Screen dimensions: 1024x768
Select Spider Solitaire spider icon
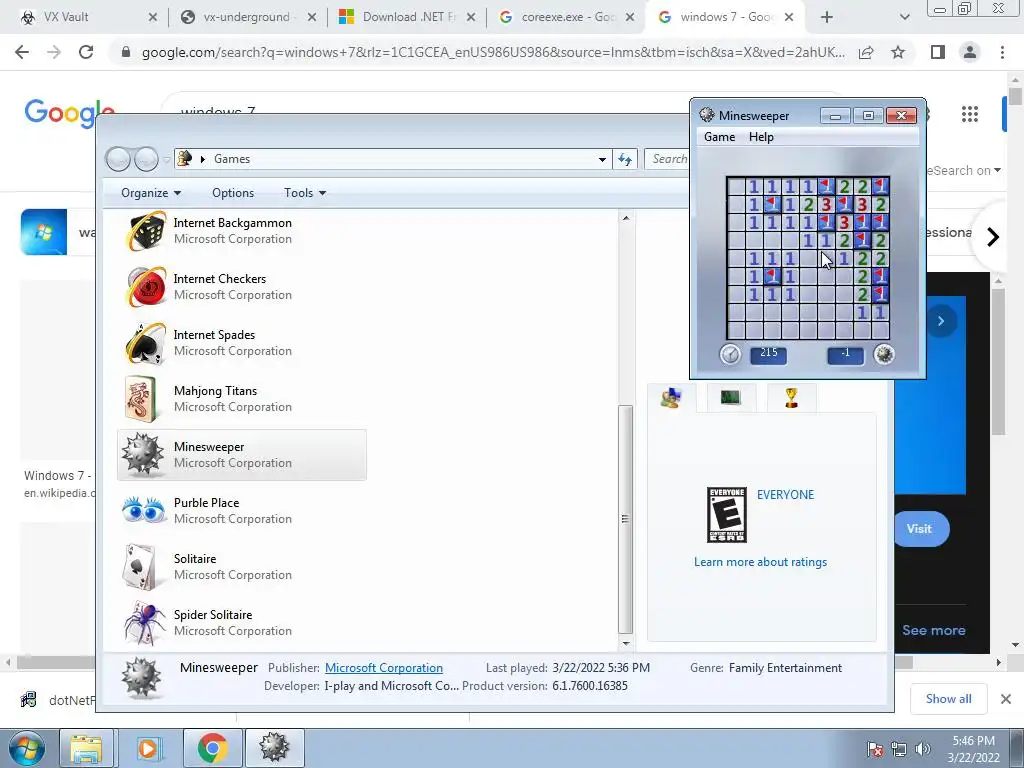(144, 623)
